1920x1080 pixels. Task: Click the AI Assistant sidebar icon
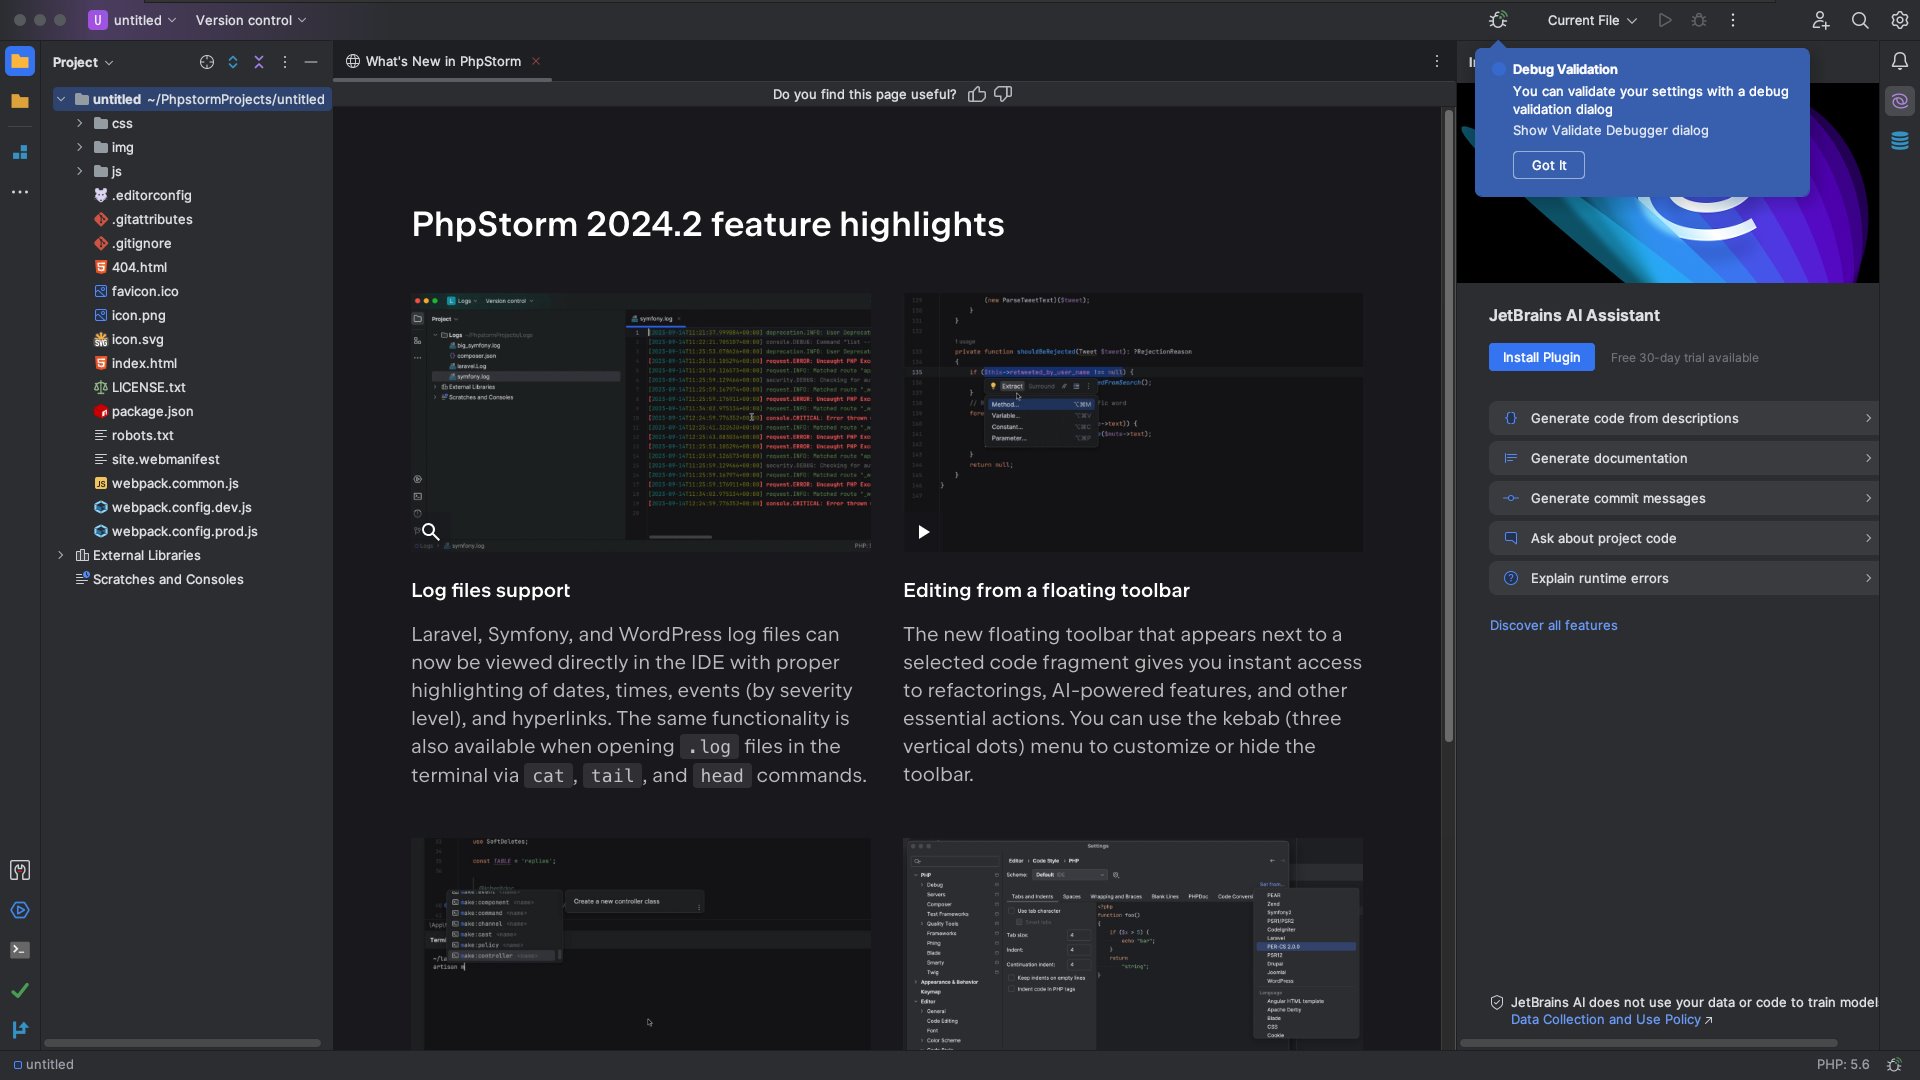click(x=1900, y=101)
